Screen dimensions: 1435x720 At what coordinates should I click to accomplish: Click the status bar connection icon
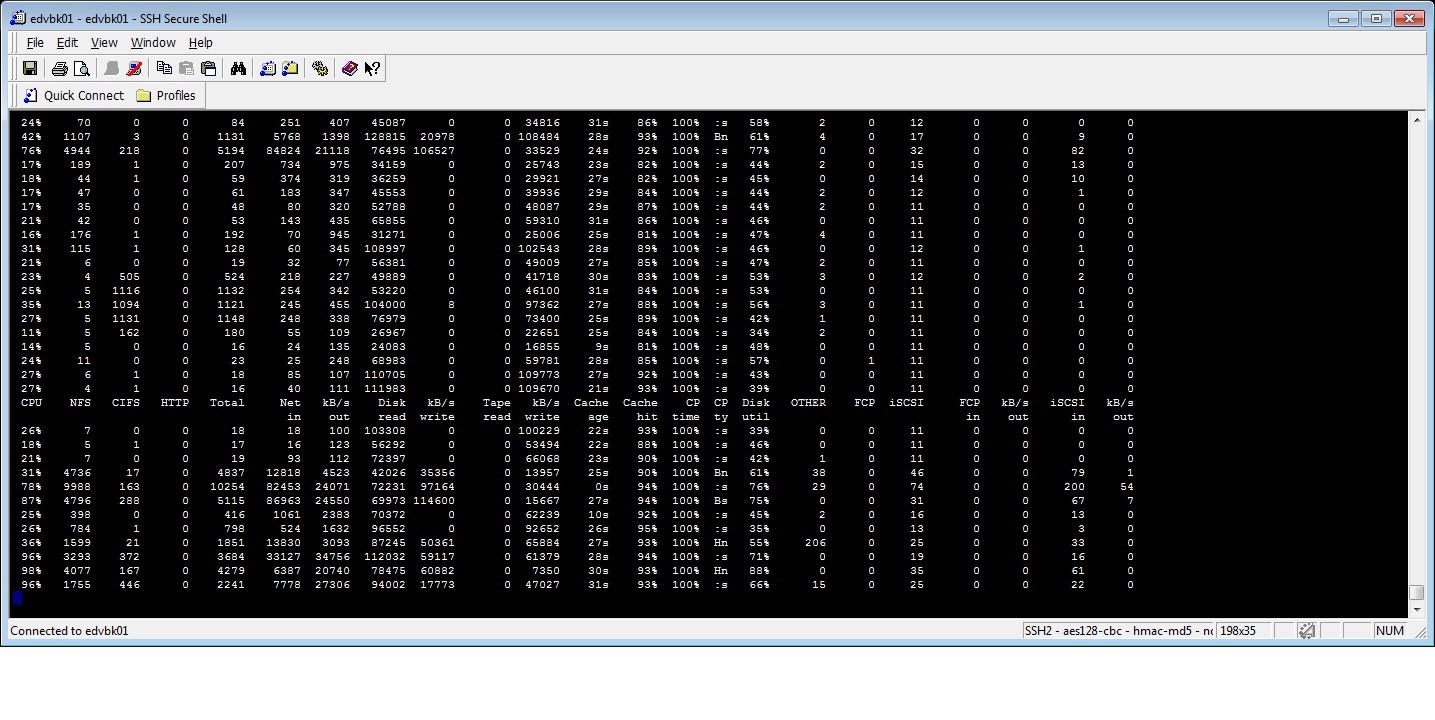(1306, 631)
